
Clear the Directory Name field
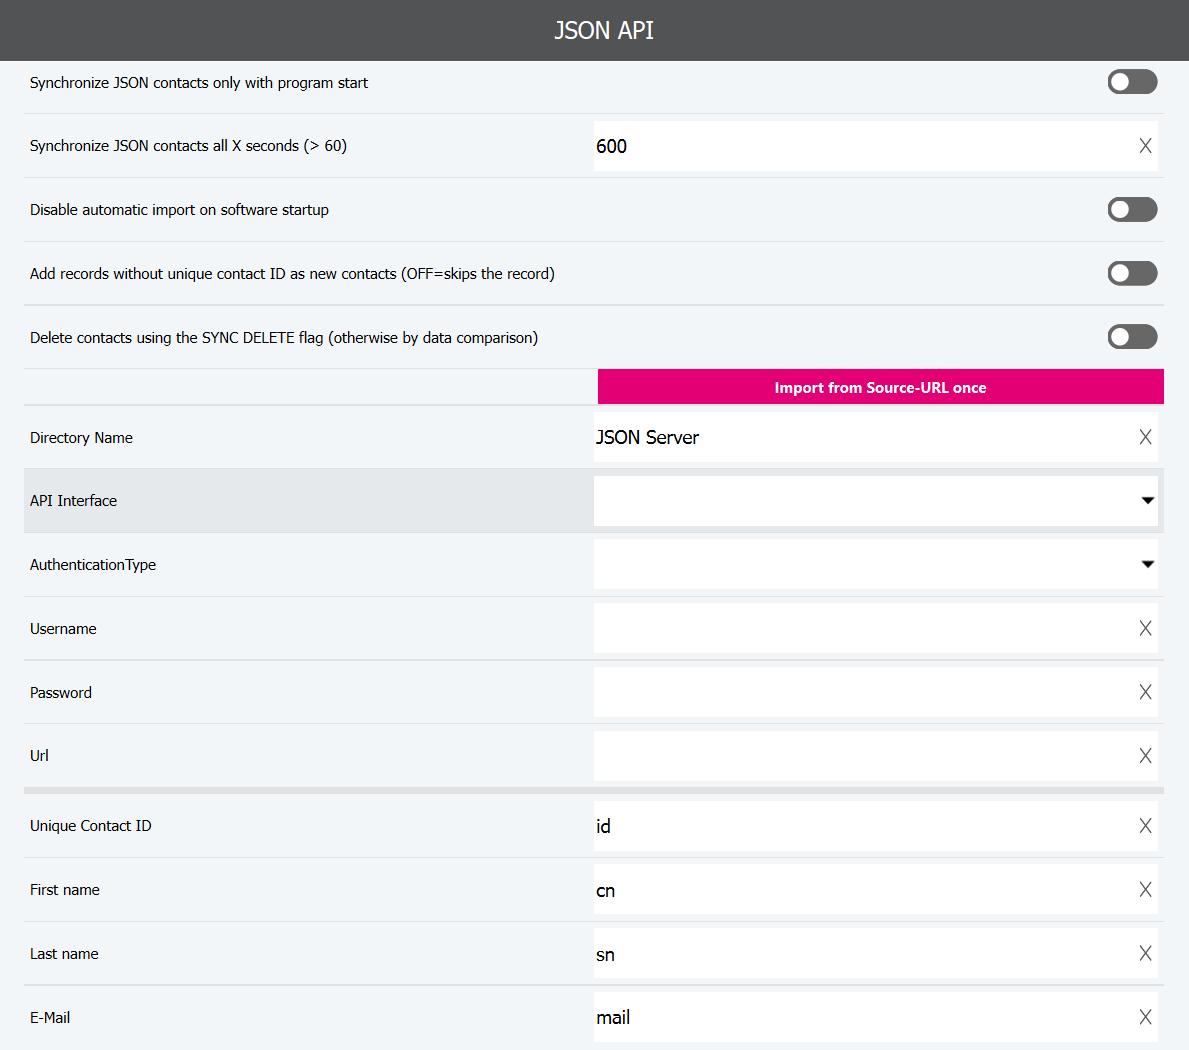point(1145,437)
